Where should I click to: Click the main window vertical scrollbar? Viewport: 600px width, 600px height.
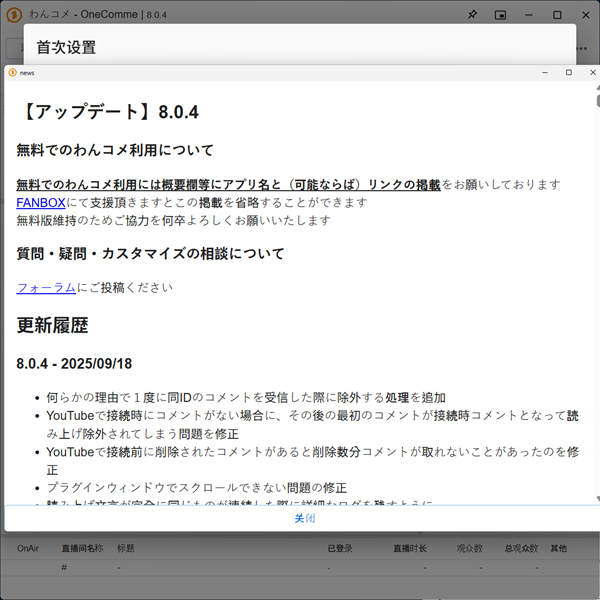pyautogui.click(x=597, y=100)
